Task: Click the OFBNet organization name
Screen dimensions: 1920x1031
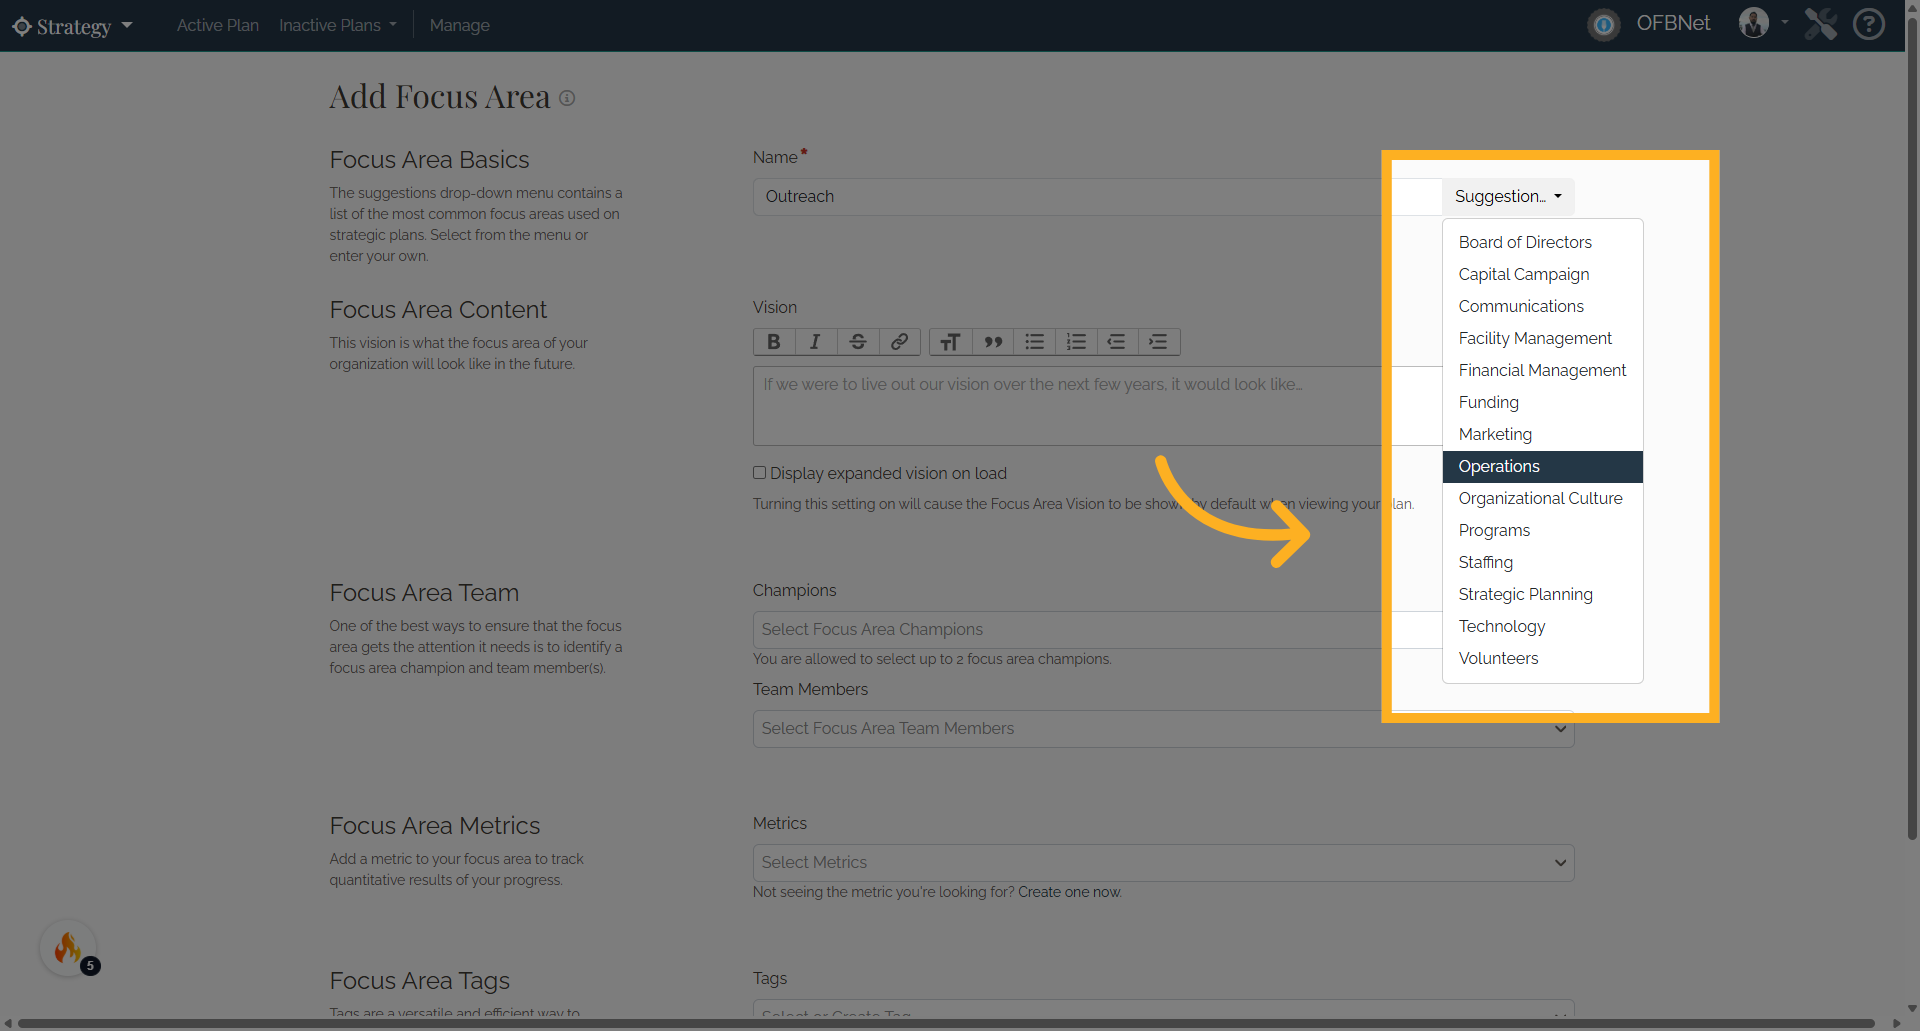Action: click(x=1673, y=23)
